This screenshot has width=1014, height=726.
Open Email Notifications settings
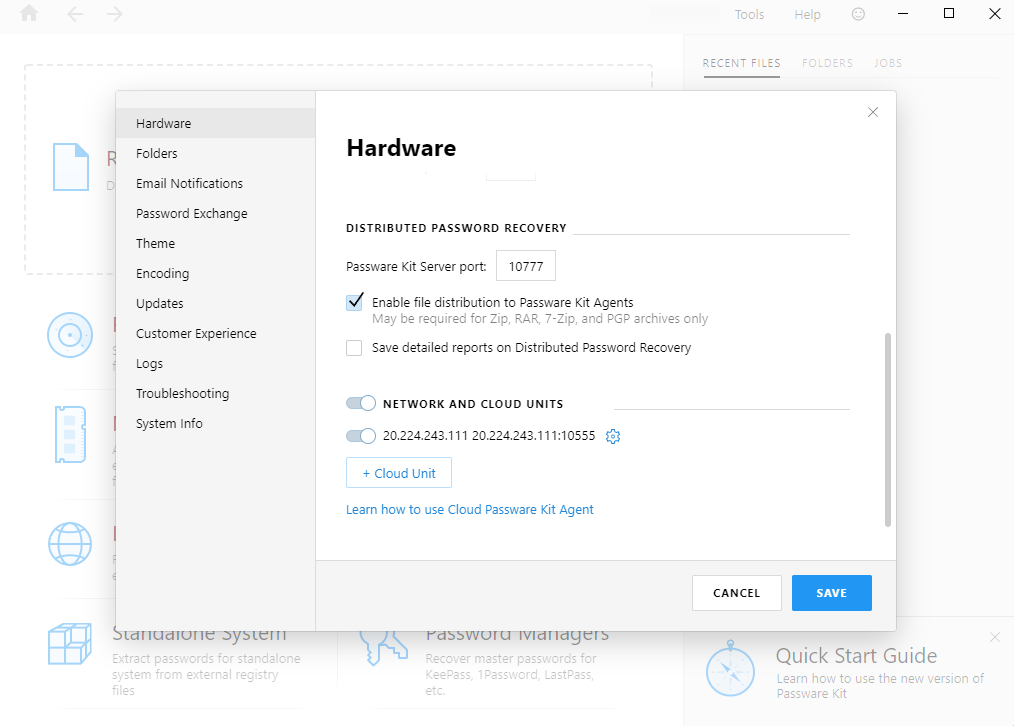click(215, 183)
